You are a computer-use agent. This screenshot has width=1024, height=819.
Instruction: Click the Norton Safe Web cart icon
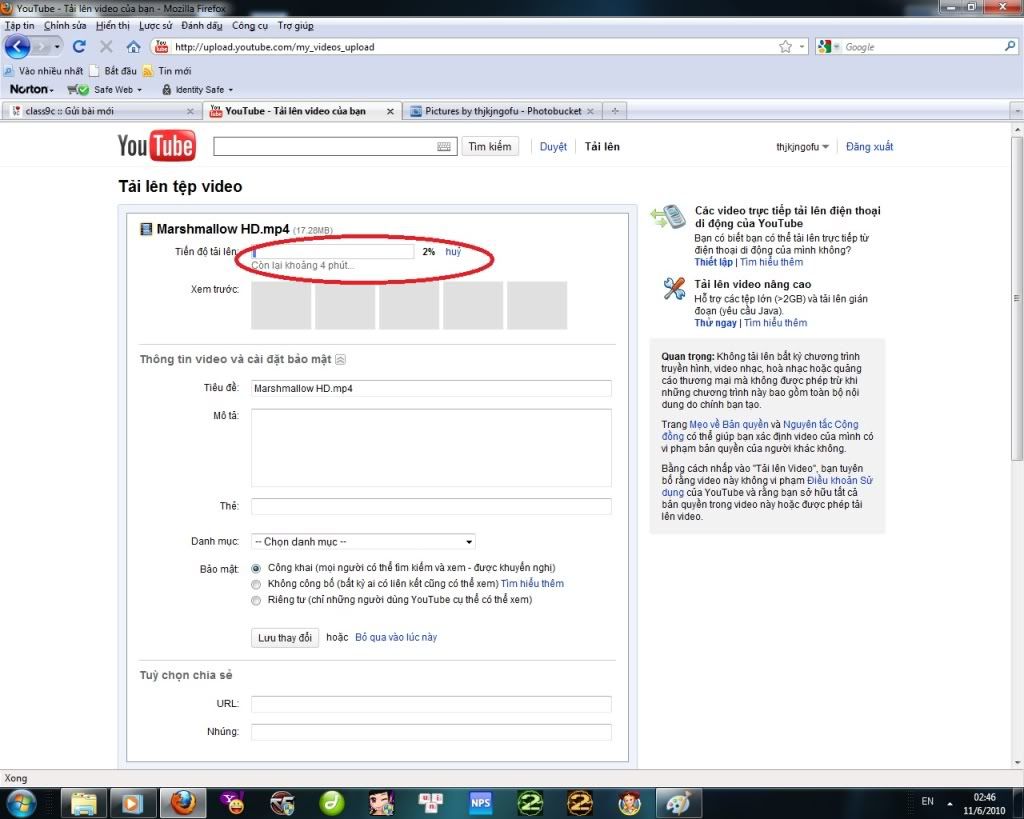pyautogui.click(x=78, y=89)
